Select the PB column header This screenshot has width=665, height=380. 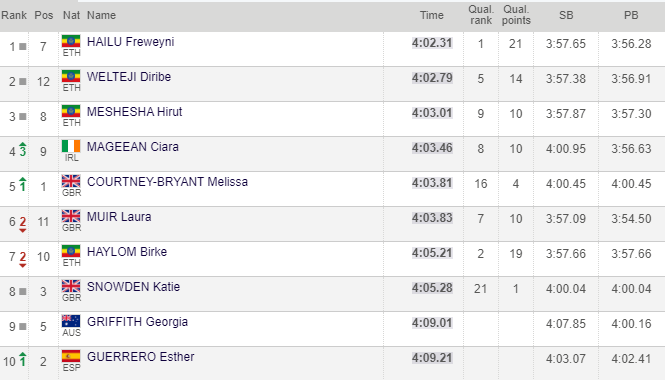pos(631,15)
